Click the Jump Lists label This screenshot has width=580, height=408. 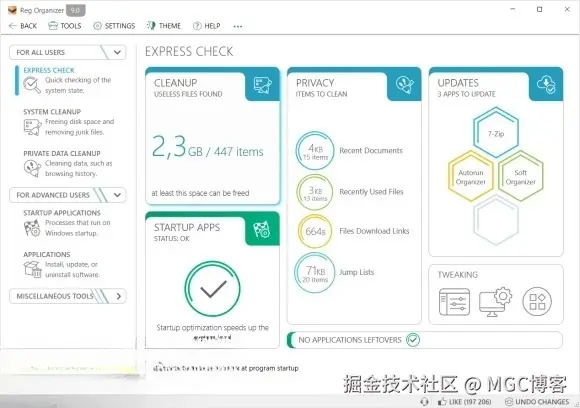coord(357,272)
